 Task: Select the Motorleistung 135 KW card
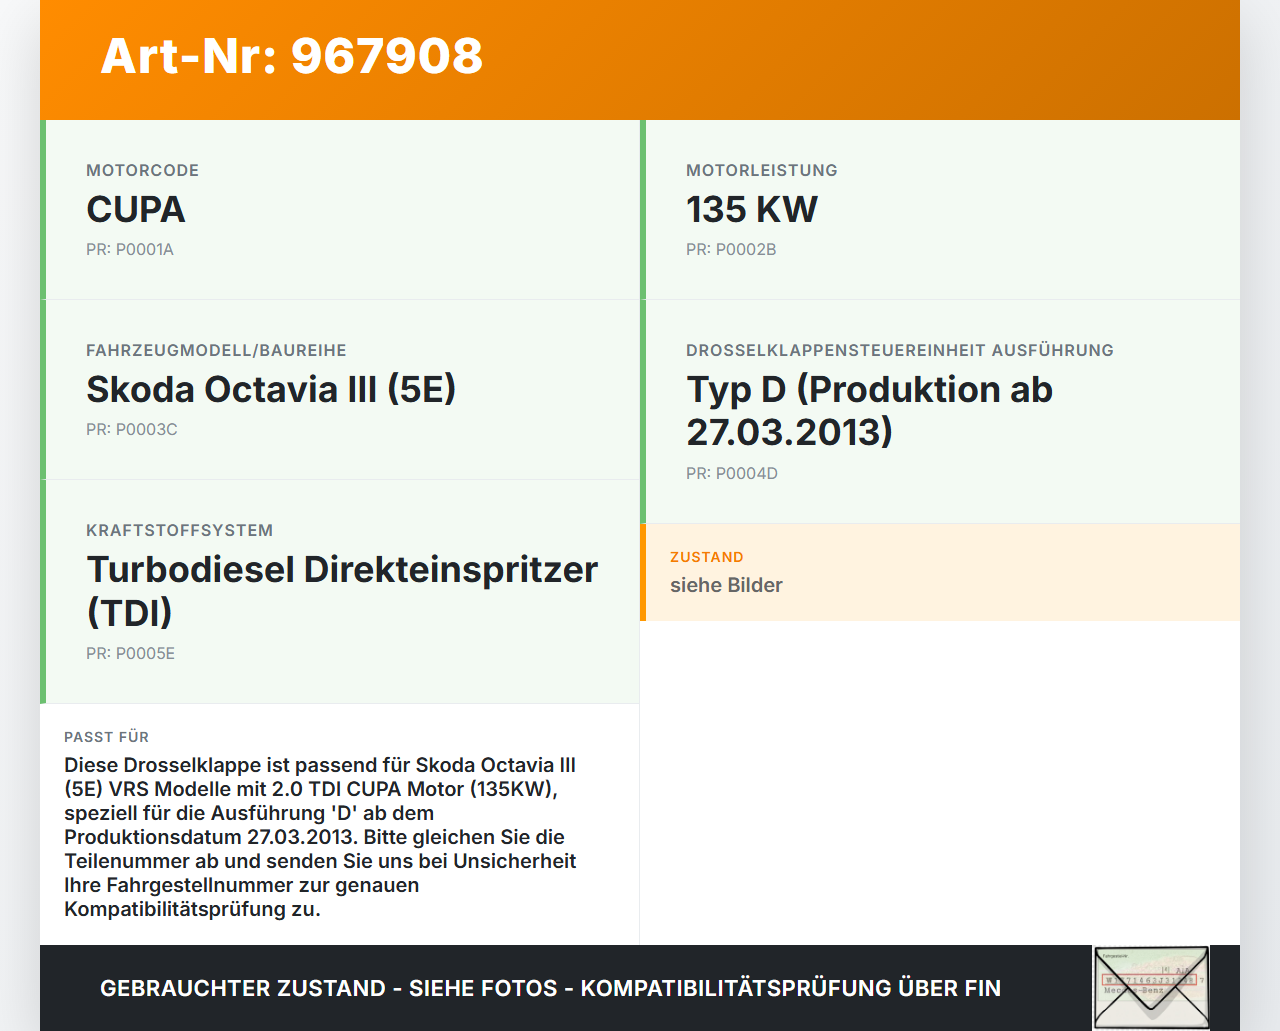coord(940,209)
